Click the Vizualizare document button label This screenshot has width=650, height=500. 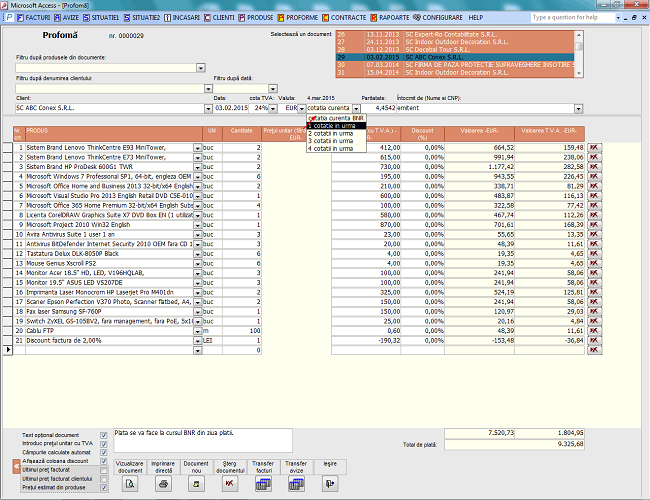point(130,467)
